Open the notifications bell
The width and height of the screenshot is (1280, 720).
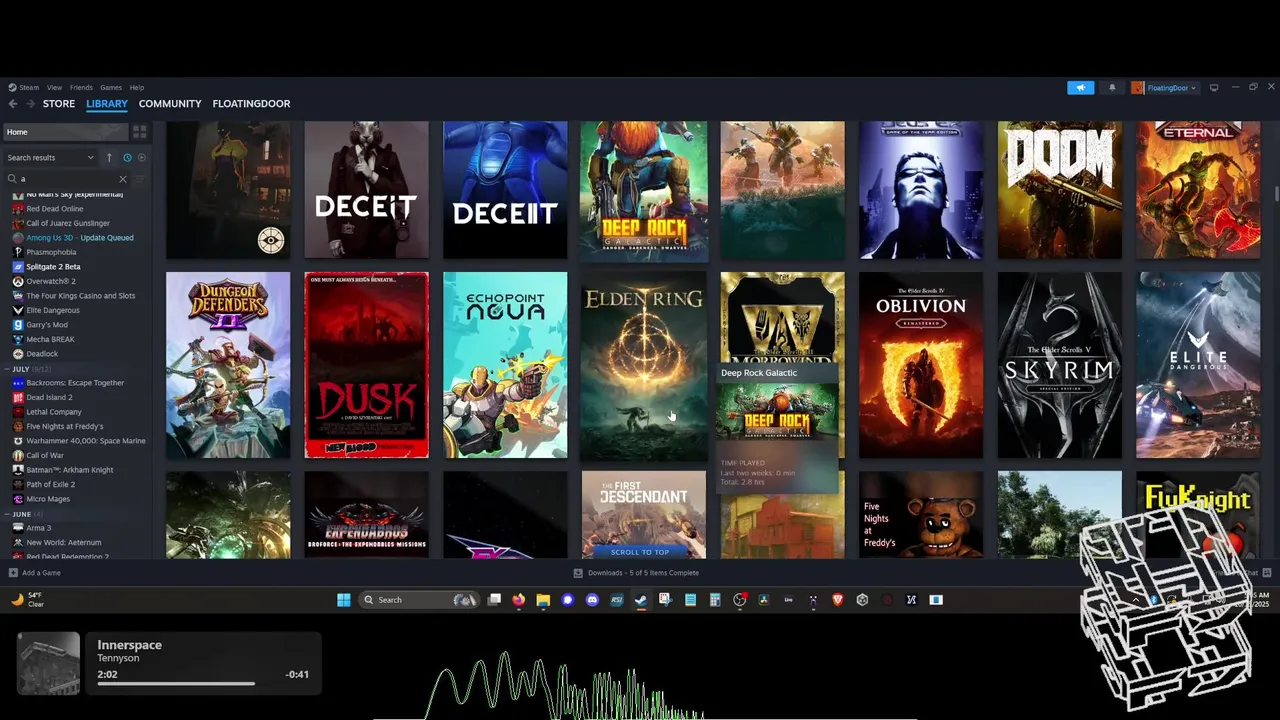1112,88
